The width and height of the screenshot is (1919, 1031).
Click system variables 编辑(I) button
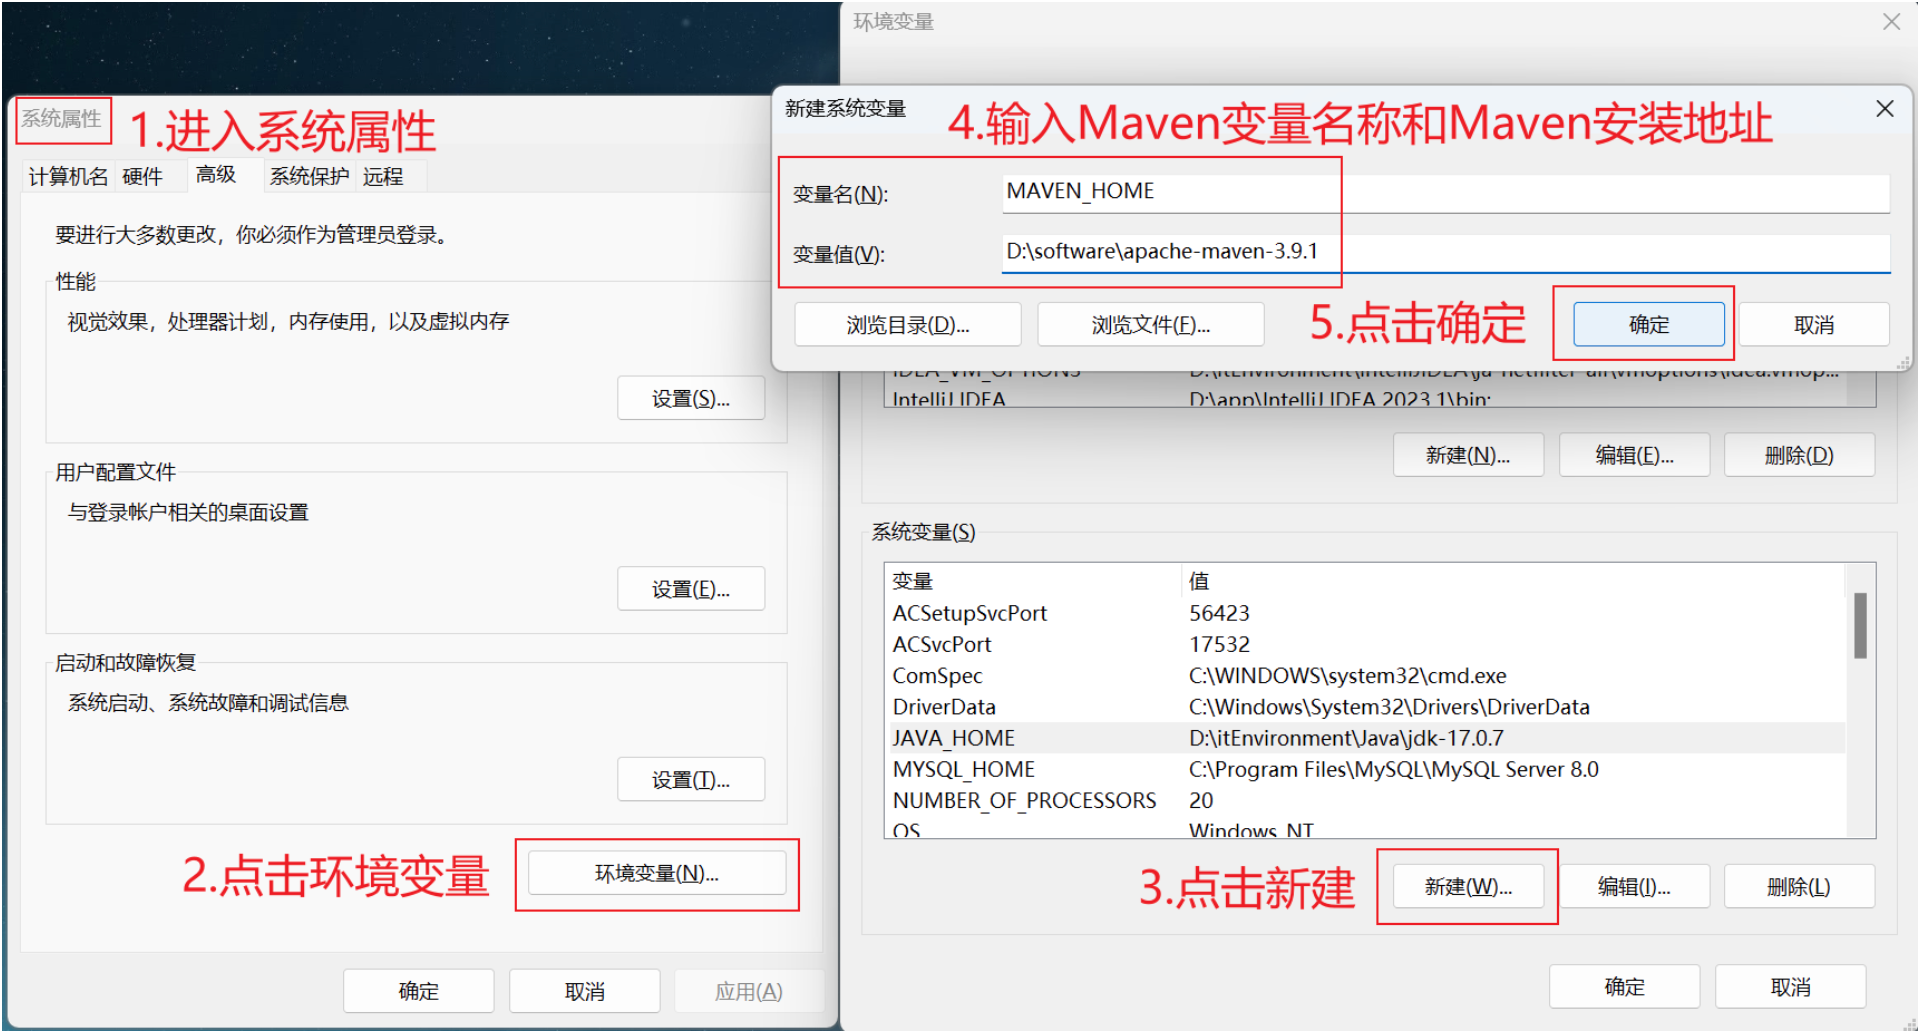point(1634,887)
